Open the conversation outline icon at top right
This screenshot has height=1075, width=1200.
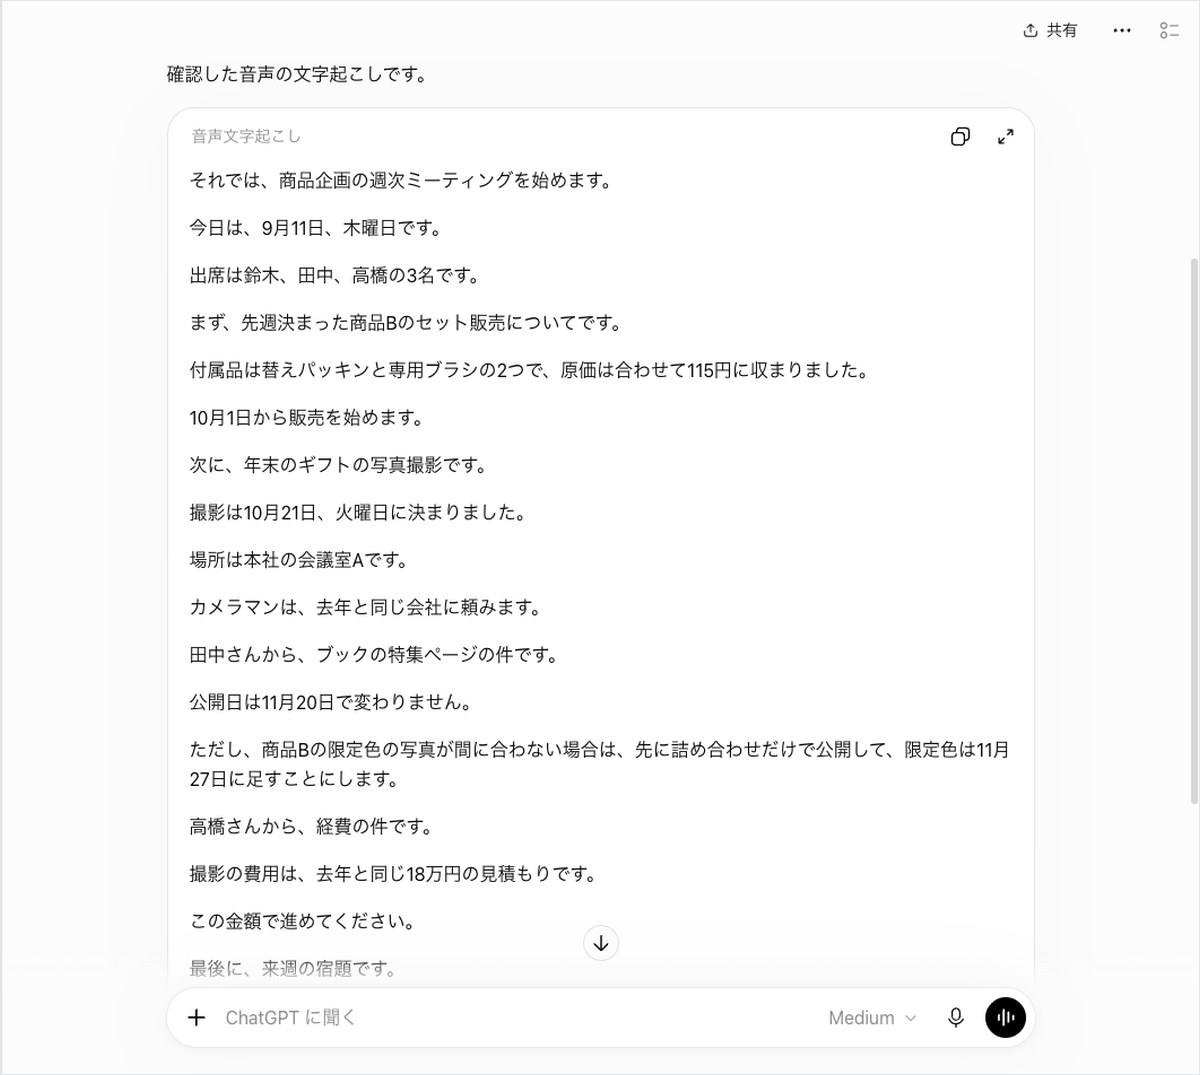pyautogui.click(x=1169, y=31)
